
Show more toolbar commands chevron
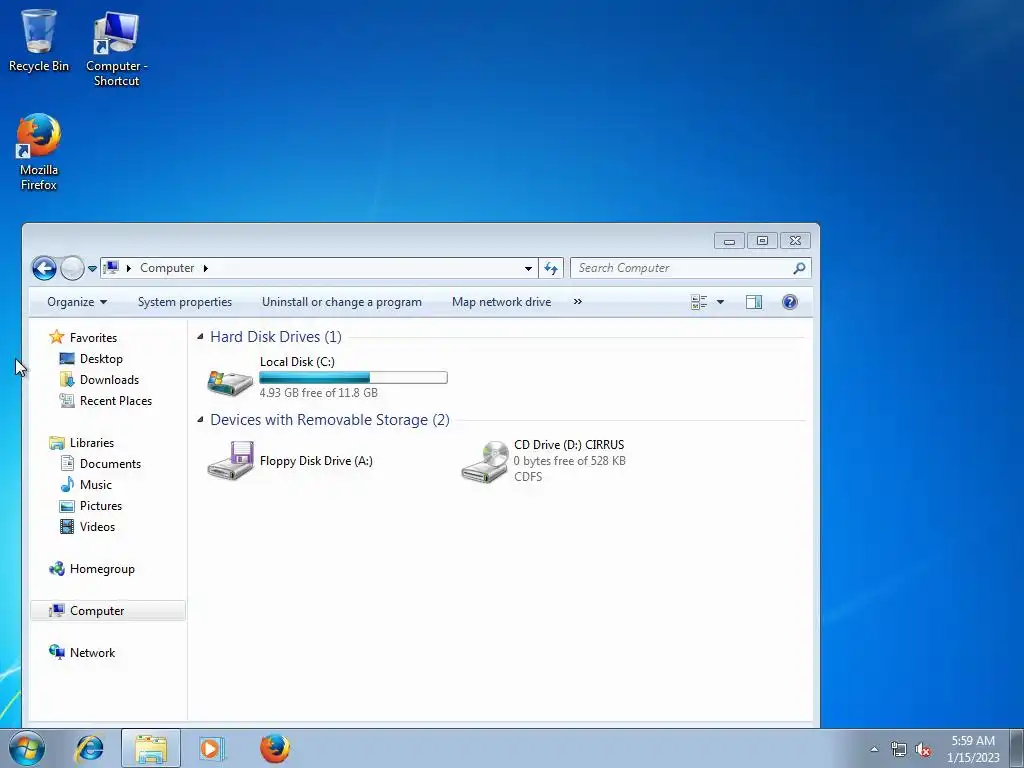click(x=577, y=302)
